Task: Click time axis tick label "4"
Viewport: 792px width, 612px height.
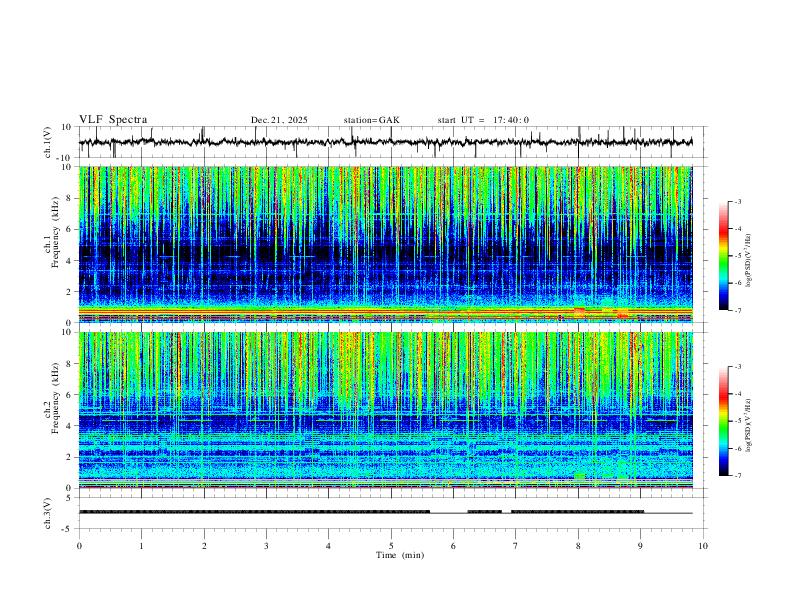Action: (x=328, y=546)
